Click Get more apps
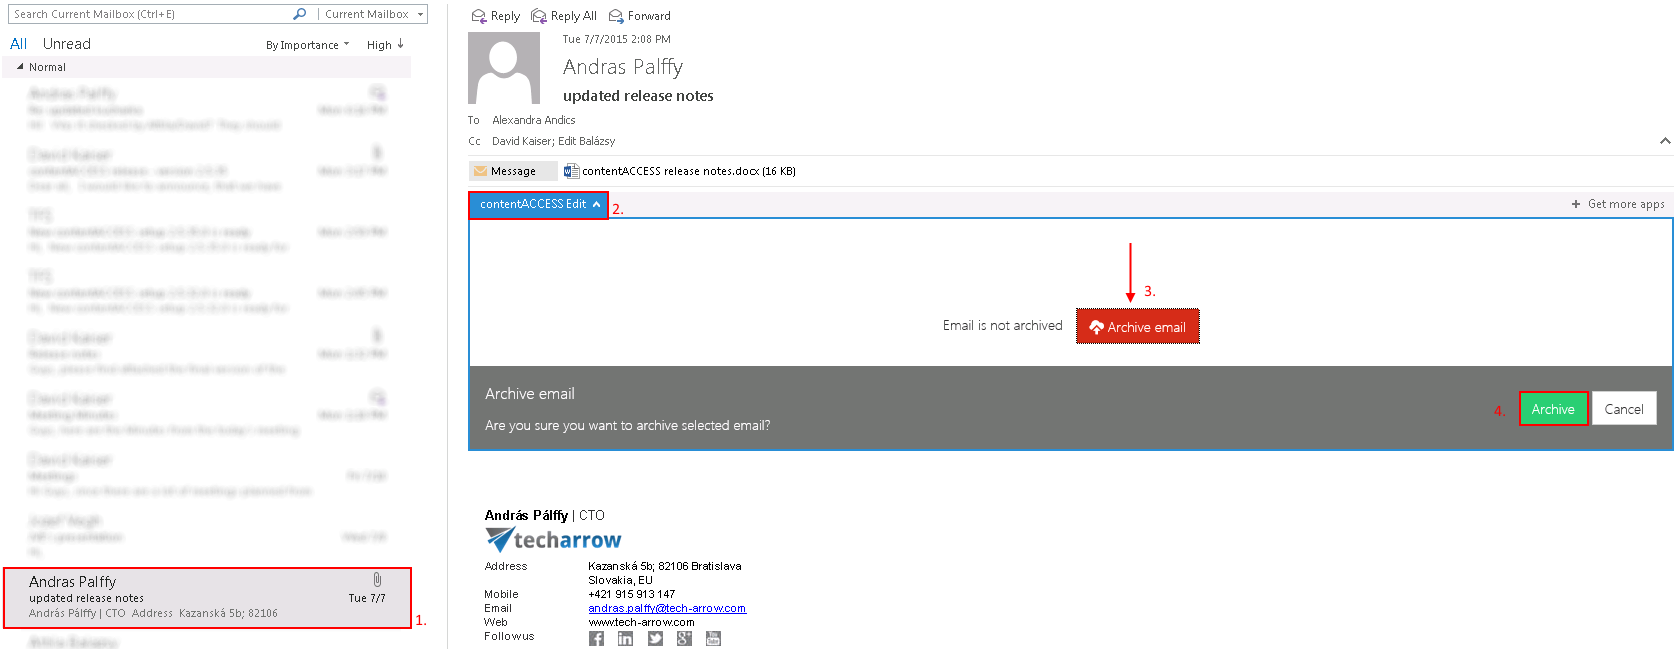The width and height of the screenshot is (1679, 649). tap(1618, 204)
